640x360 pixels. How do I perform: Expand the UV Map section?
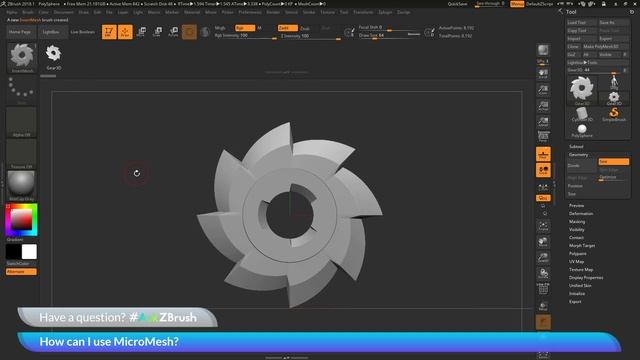click(576, 262)
